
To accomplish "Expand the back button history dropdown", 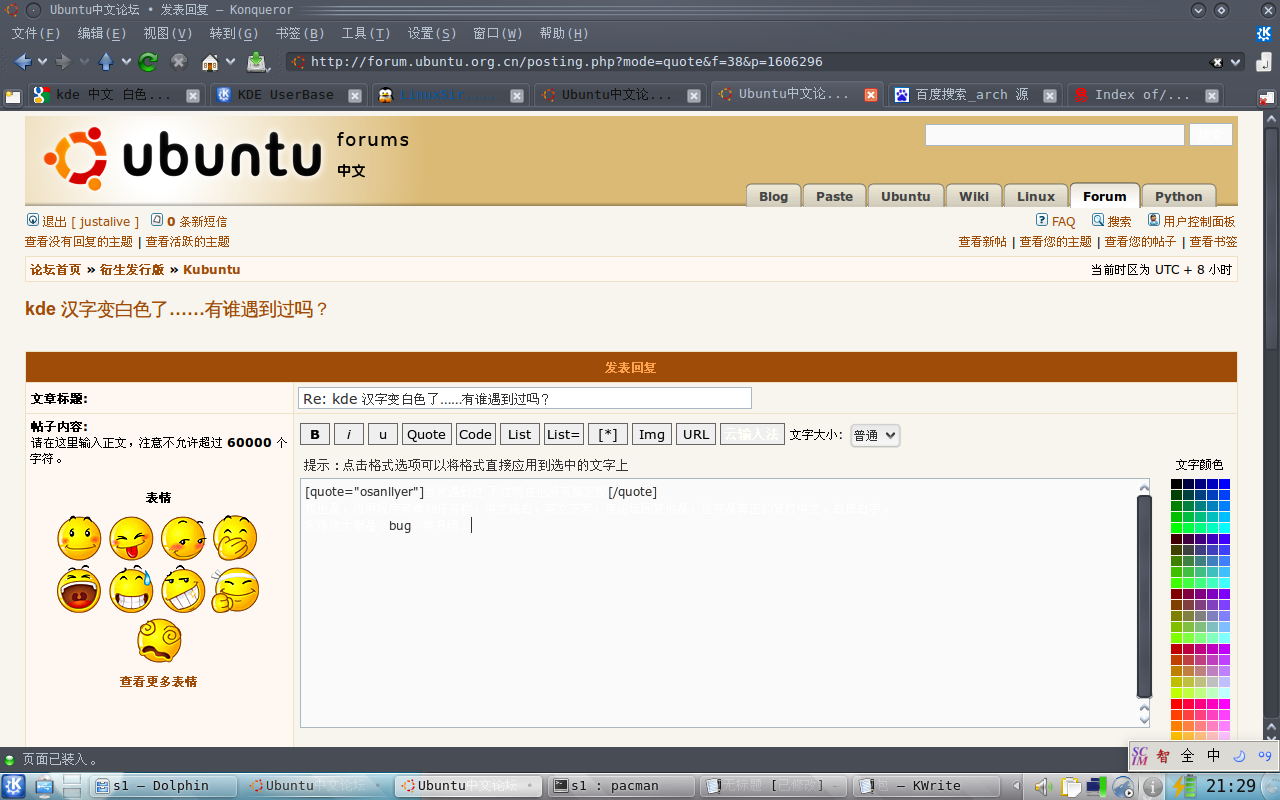I will (42, 62).
